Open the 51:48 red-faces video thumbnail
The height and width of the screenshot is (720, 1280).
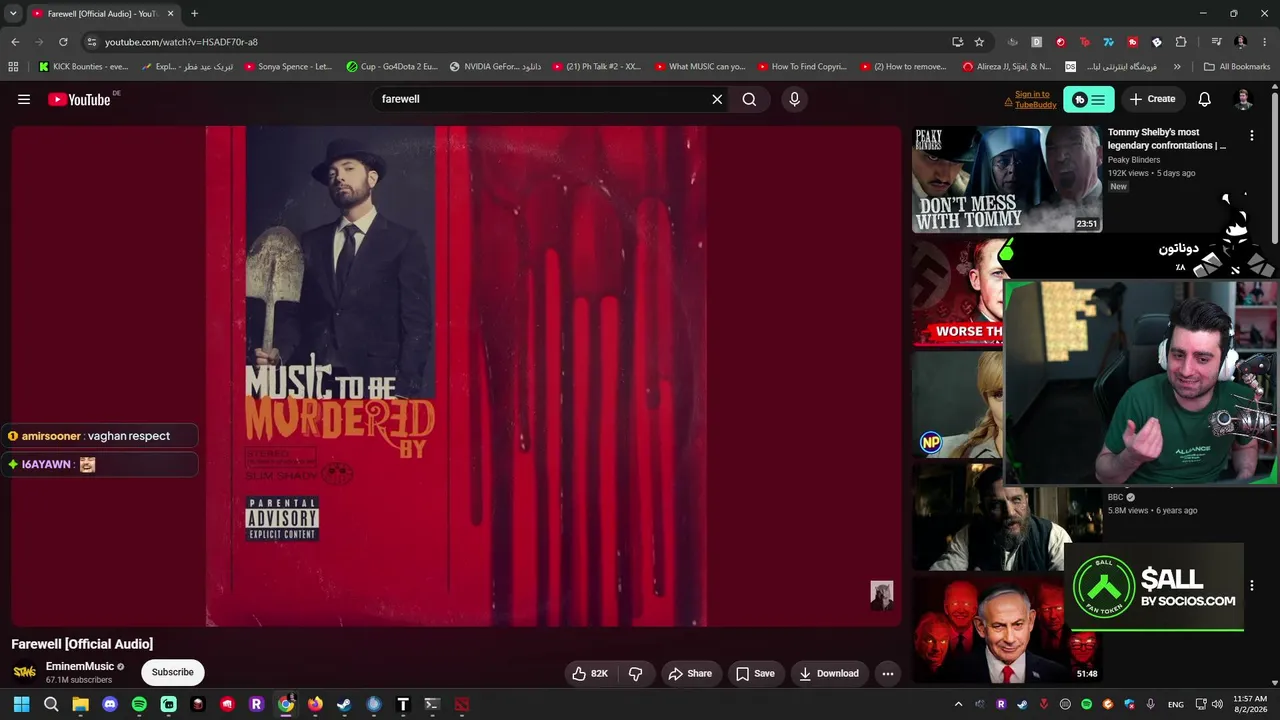[1007, 630]
